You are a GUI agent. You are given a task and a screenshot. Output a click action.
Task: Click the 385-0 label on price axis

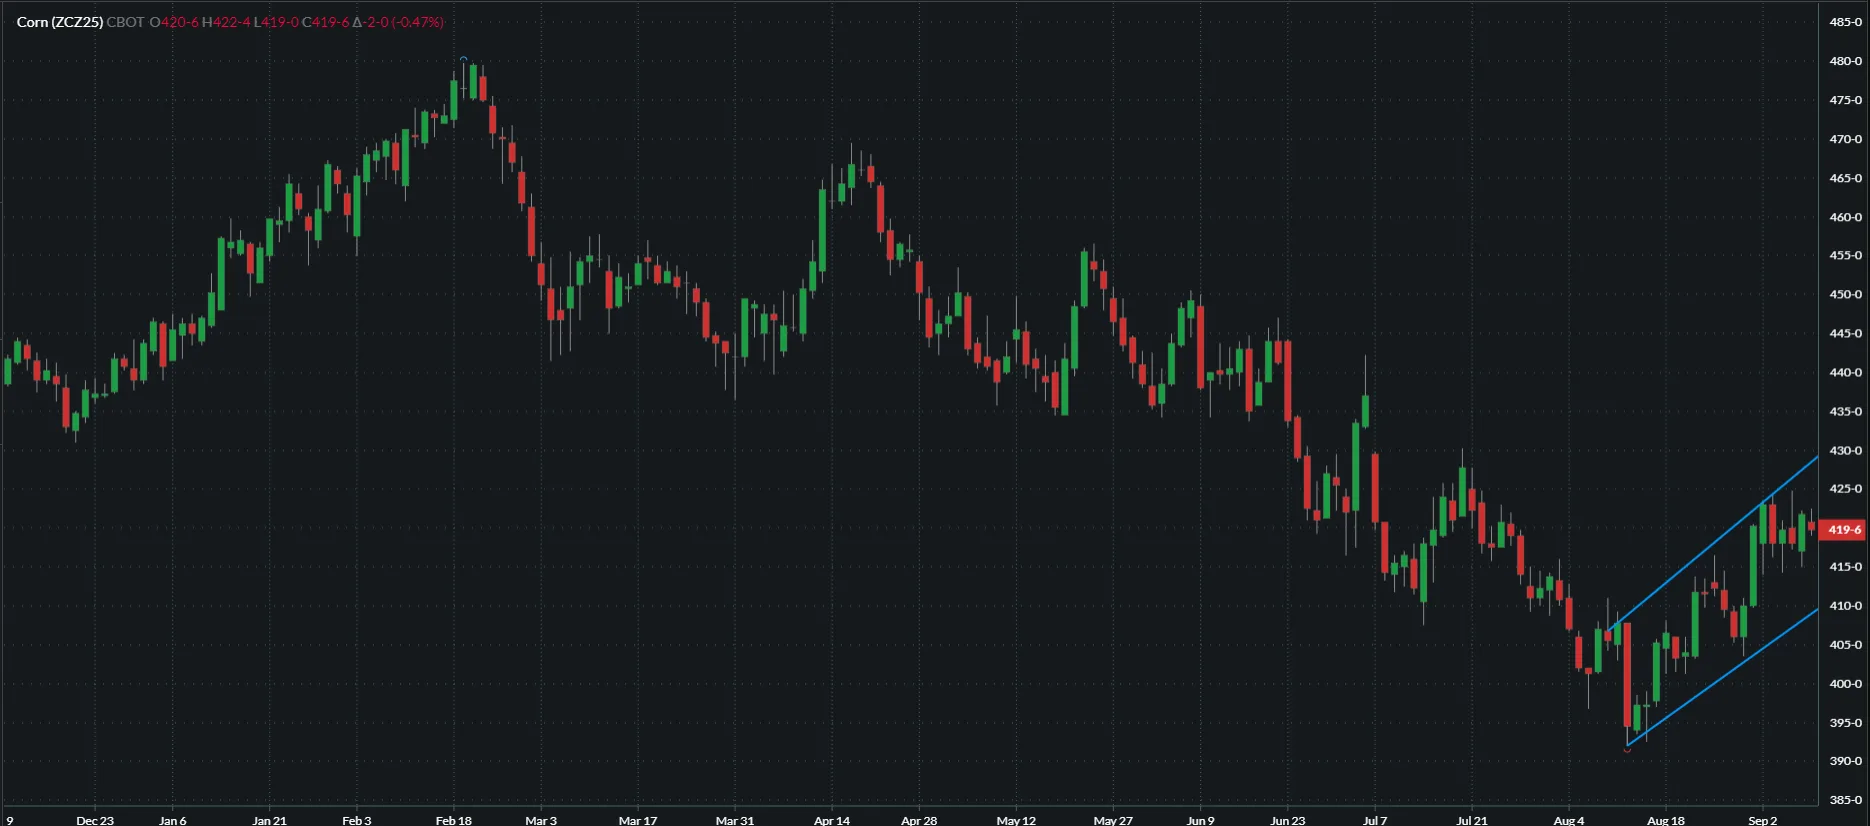[1845, 800]
